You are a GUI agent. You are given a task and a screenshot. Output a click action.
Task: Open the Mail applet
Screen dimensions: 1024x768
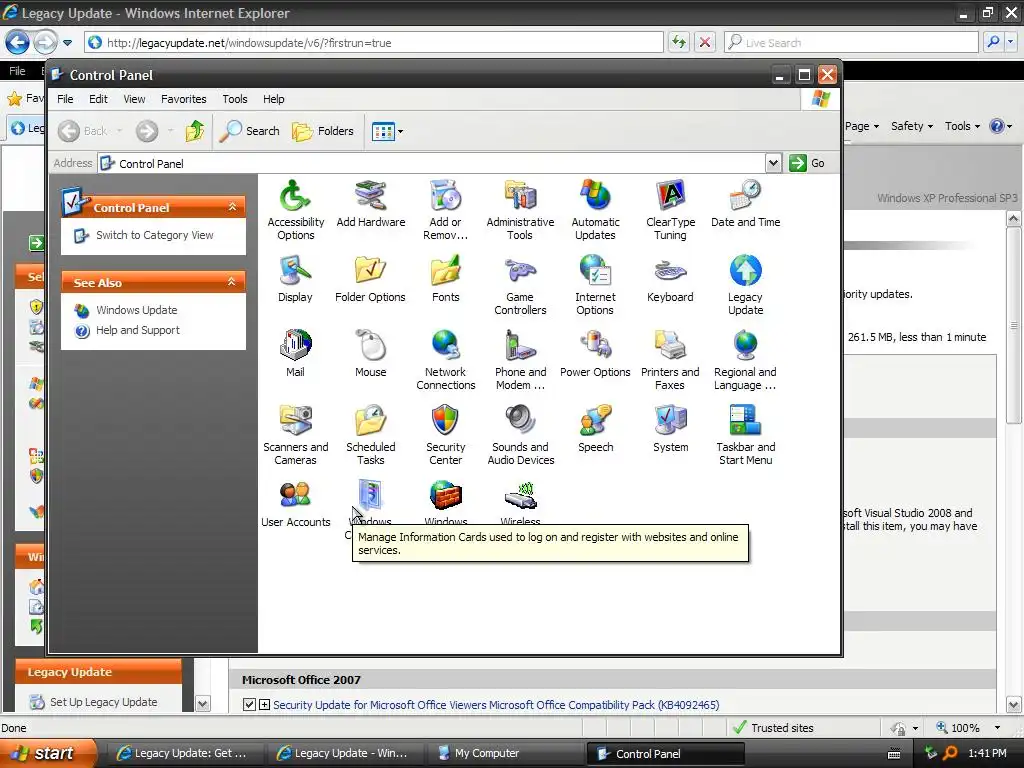tap(295, 354)
